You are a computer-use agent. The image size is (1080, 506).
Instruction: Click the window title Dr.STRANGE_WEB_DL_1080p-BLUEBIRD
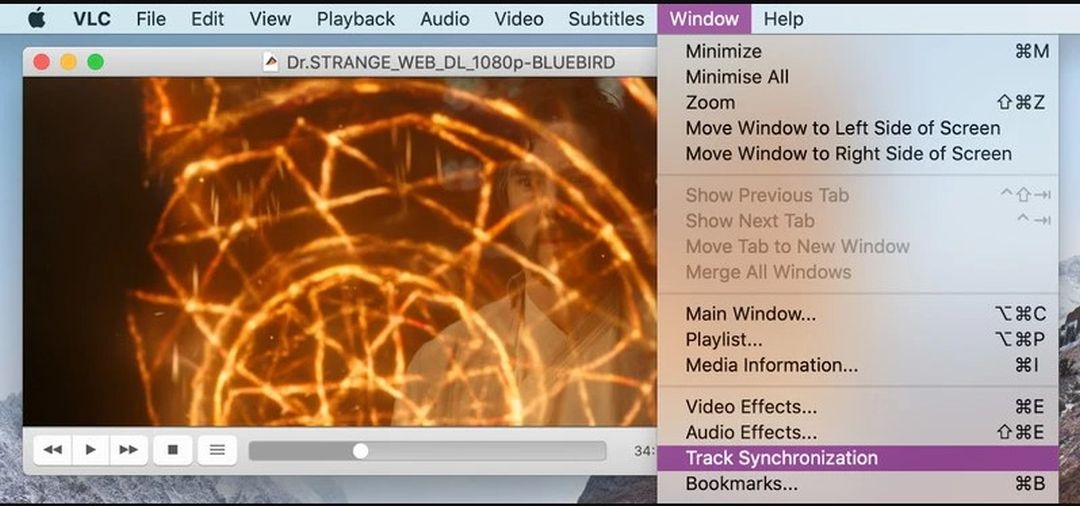[x=450, y=63]
